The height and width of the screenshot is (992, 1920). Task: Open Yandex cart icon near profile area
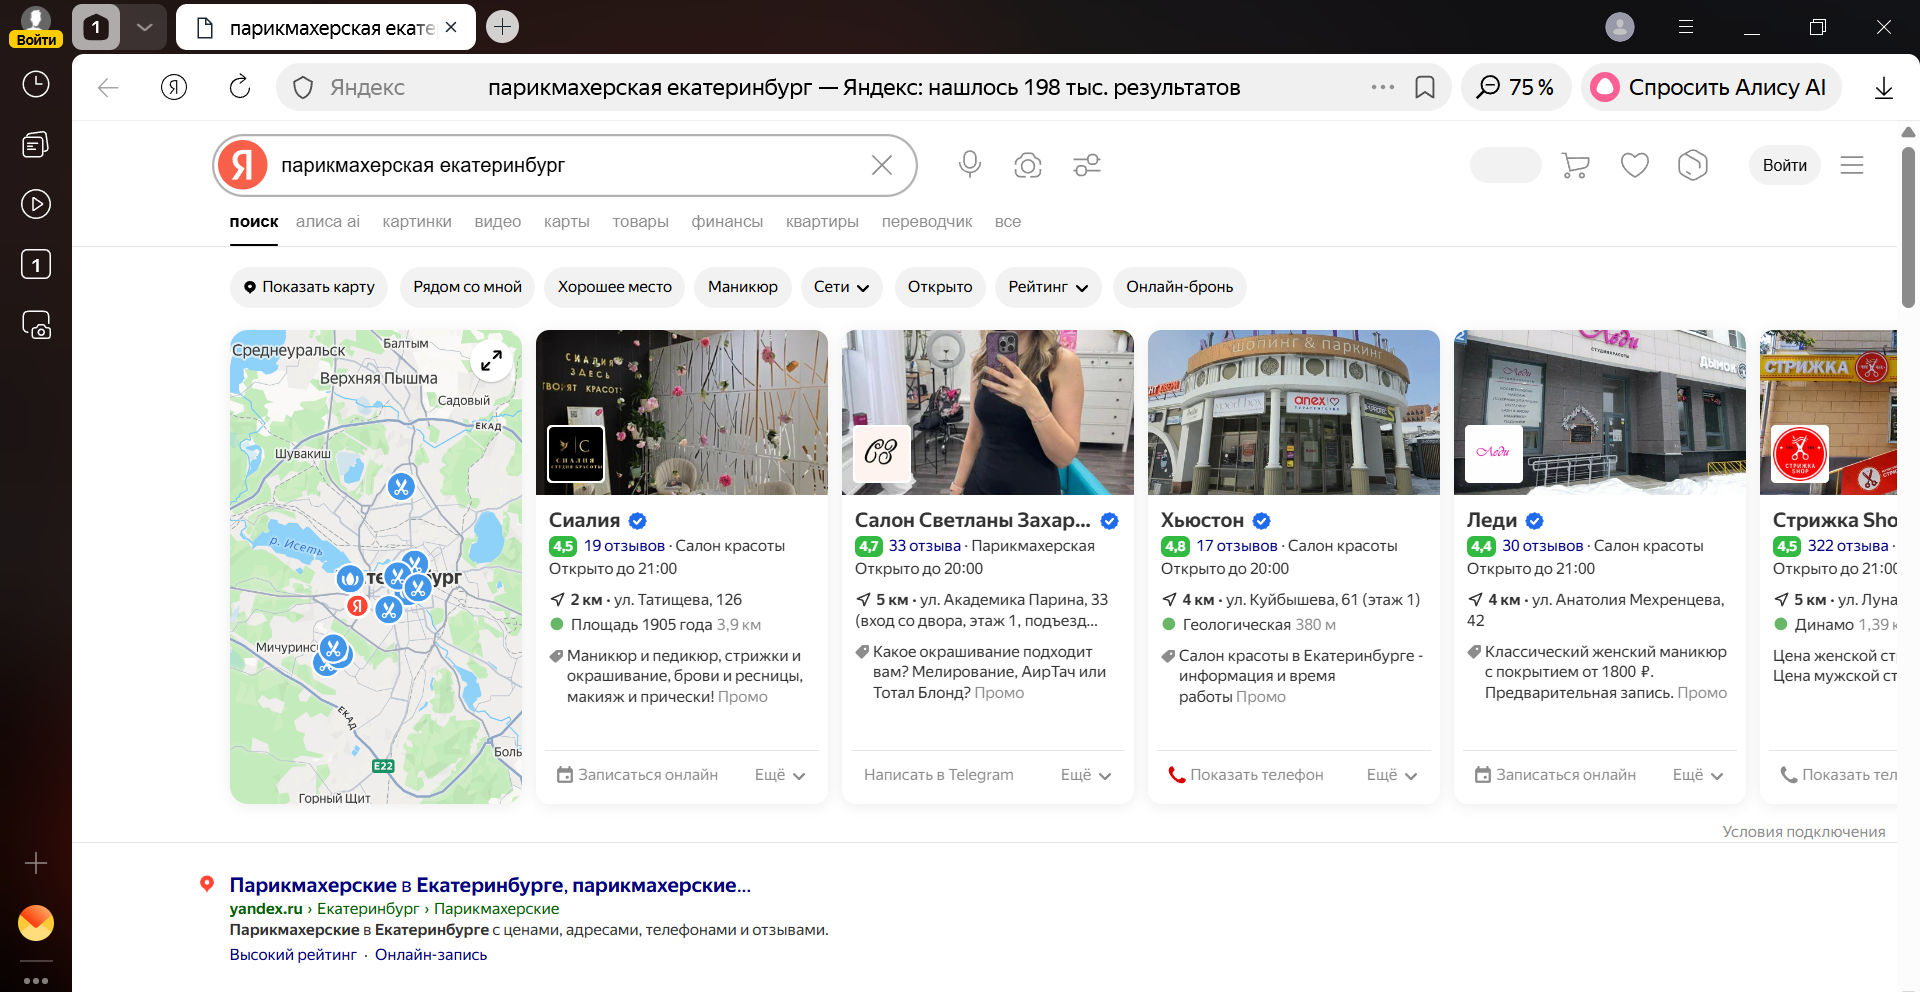coord(1574,165)
